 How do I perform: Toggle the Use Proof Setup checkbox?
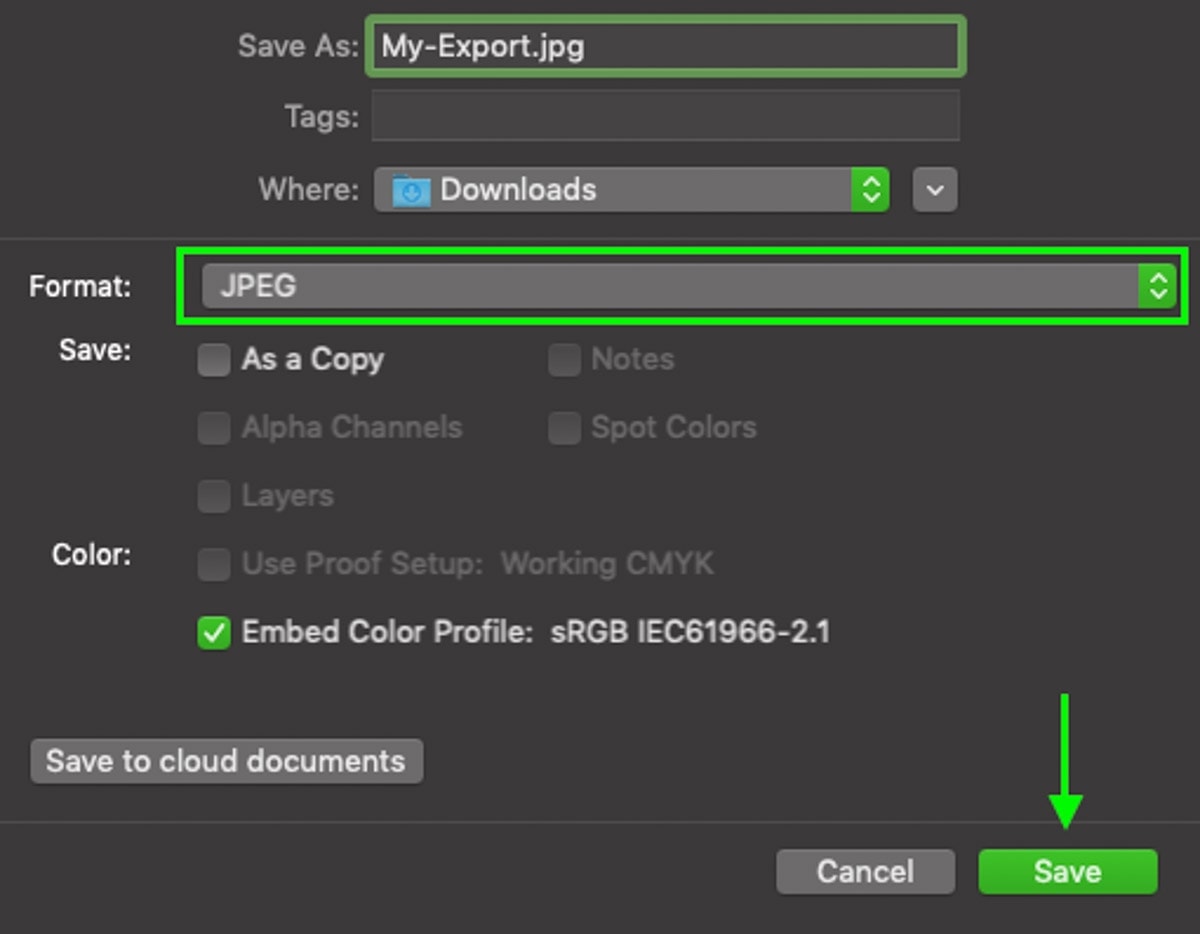pyautogui.click(x=214, y=564)
